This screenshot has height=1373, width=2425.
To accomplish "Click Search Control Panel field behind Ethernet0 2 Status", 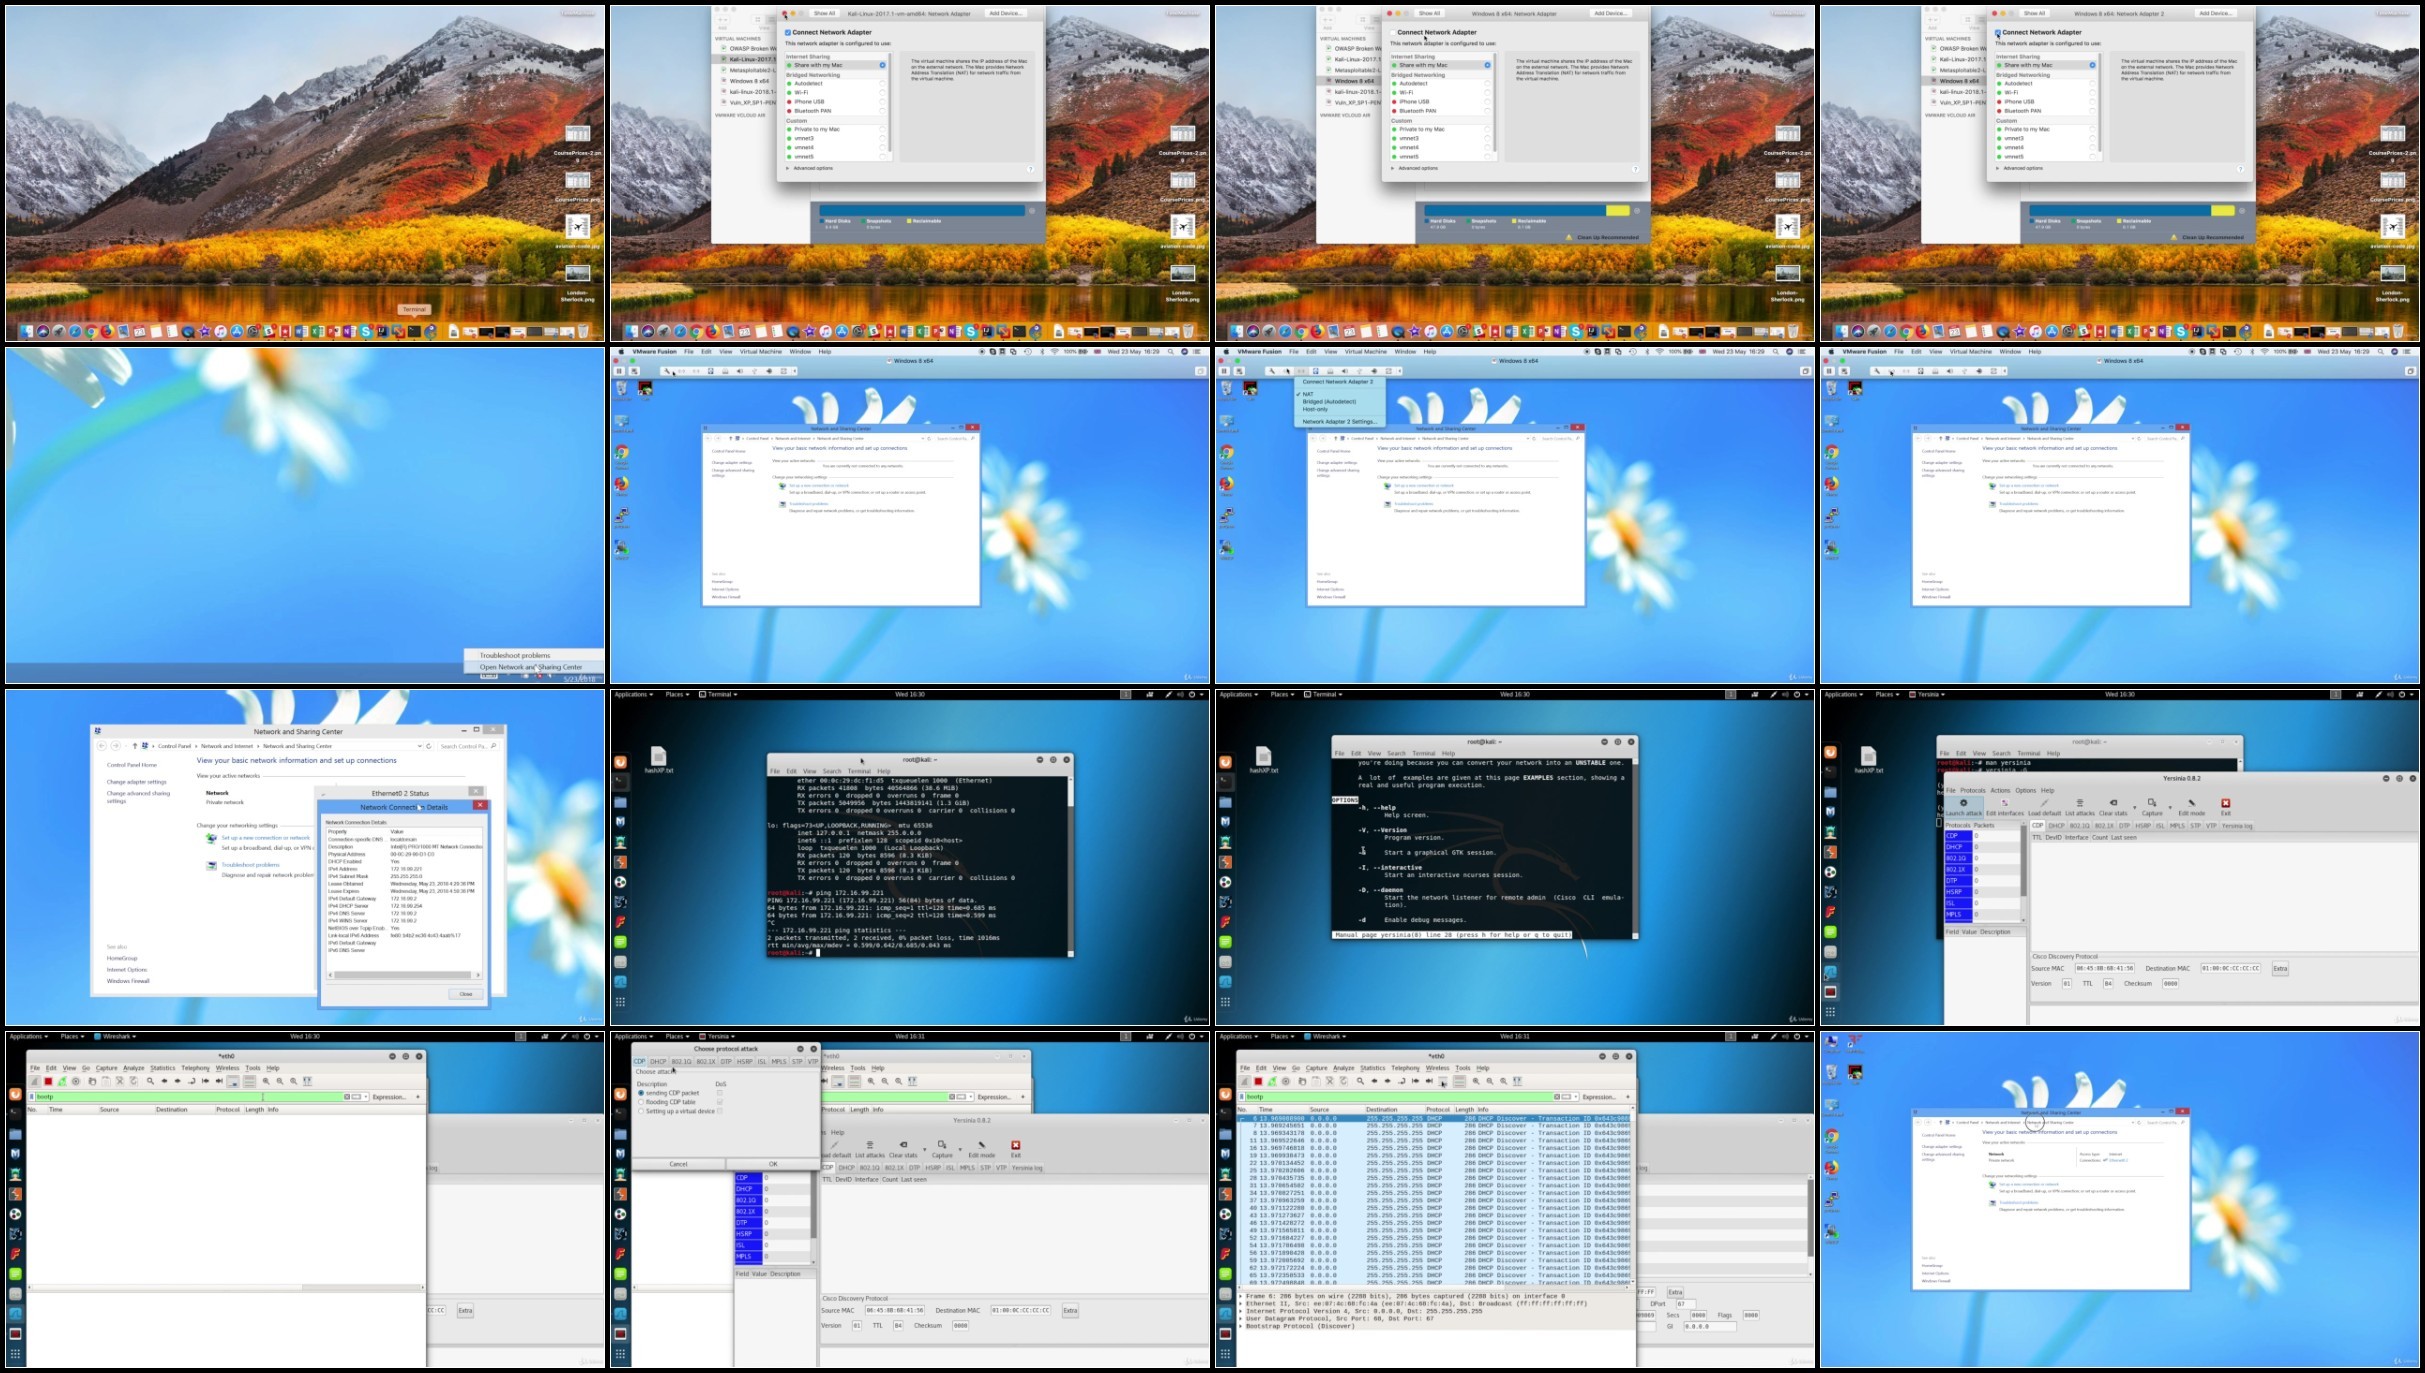I will (x=468, y=746).
